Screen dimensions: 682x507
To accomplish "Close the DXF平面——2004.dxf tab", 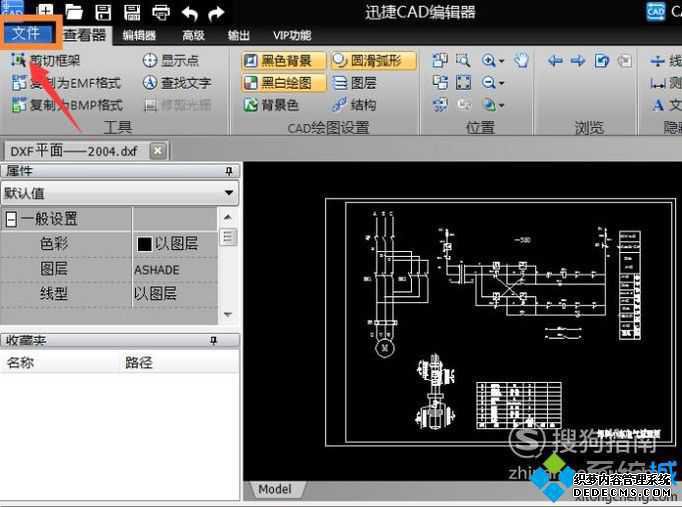I will tap(158, 151).
